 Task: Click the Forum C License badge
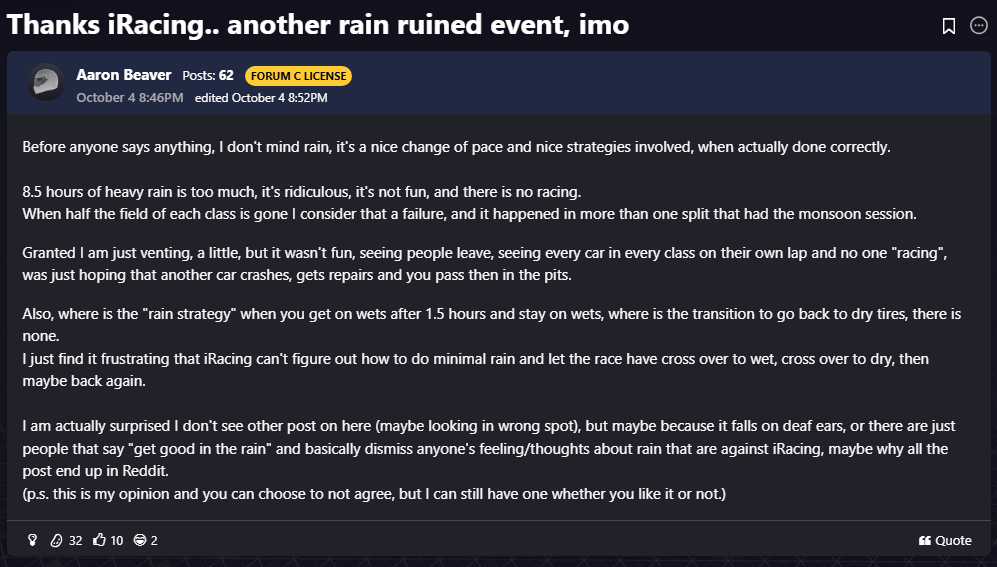click(298, 76)
